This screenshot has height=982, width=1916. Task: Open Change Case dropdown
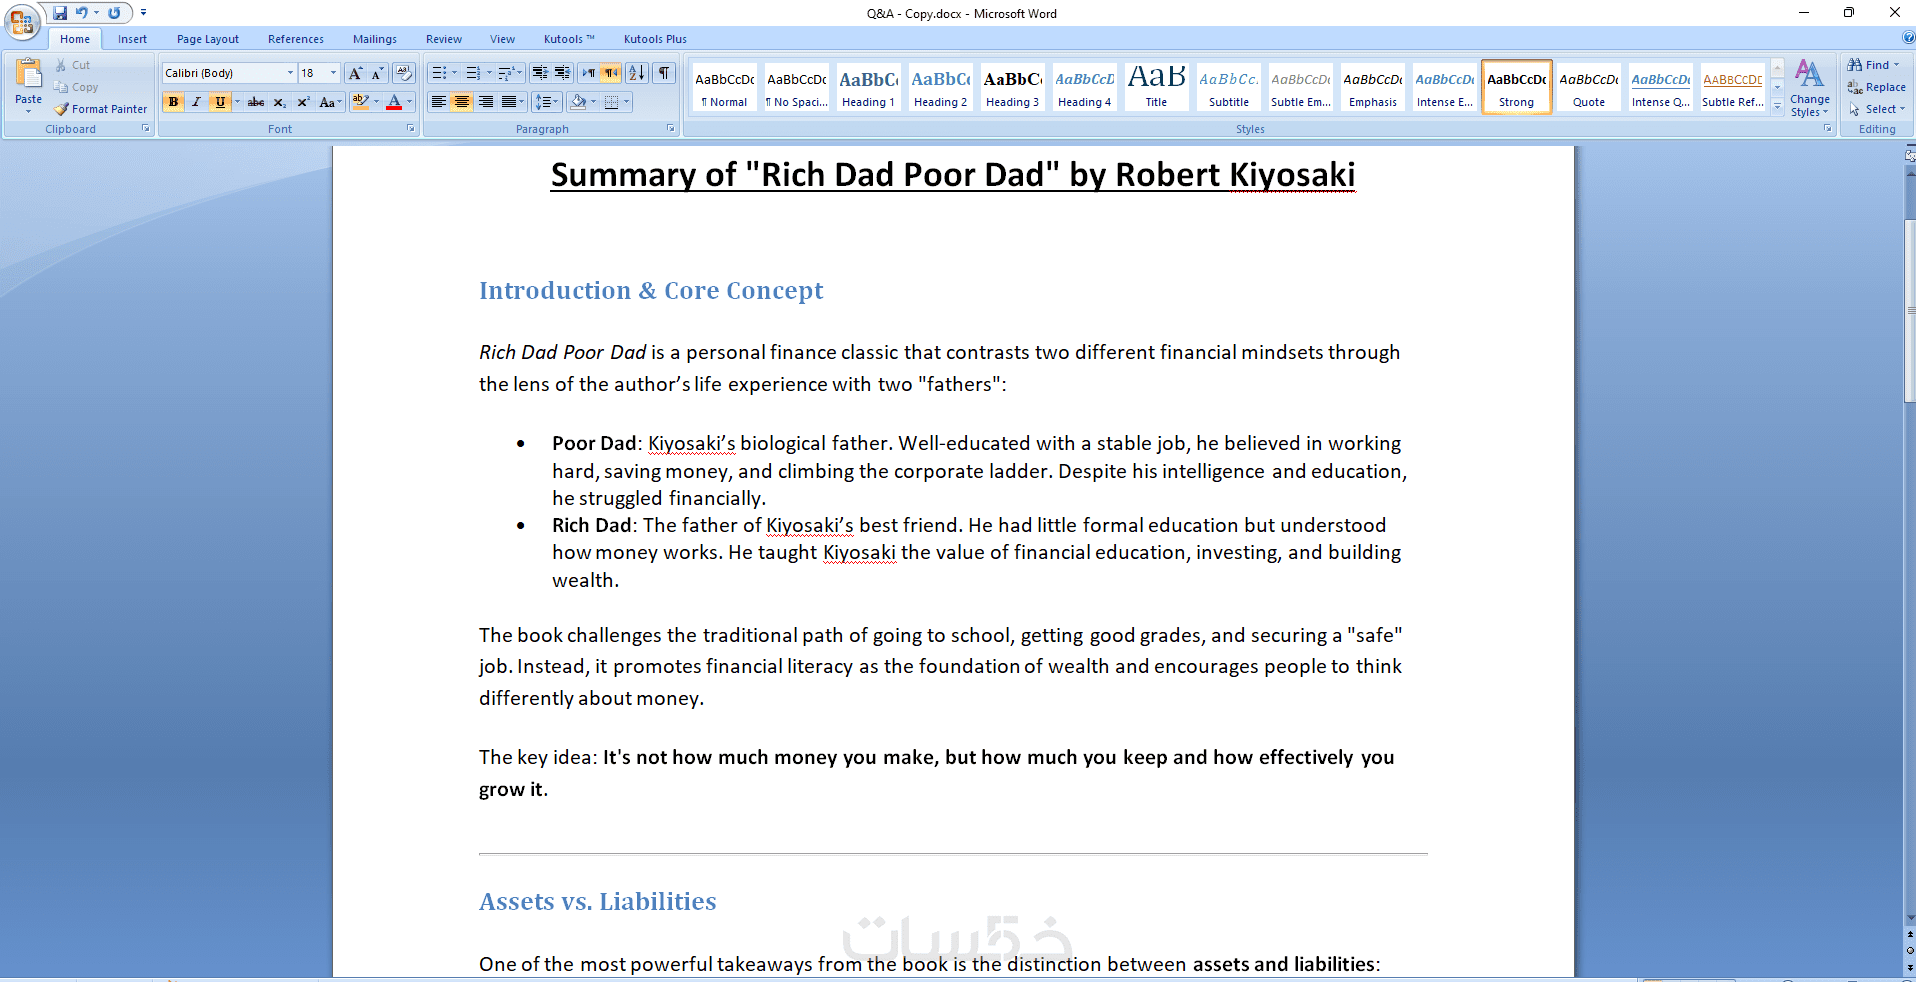(330, 102)
